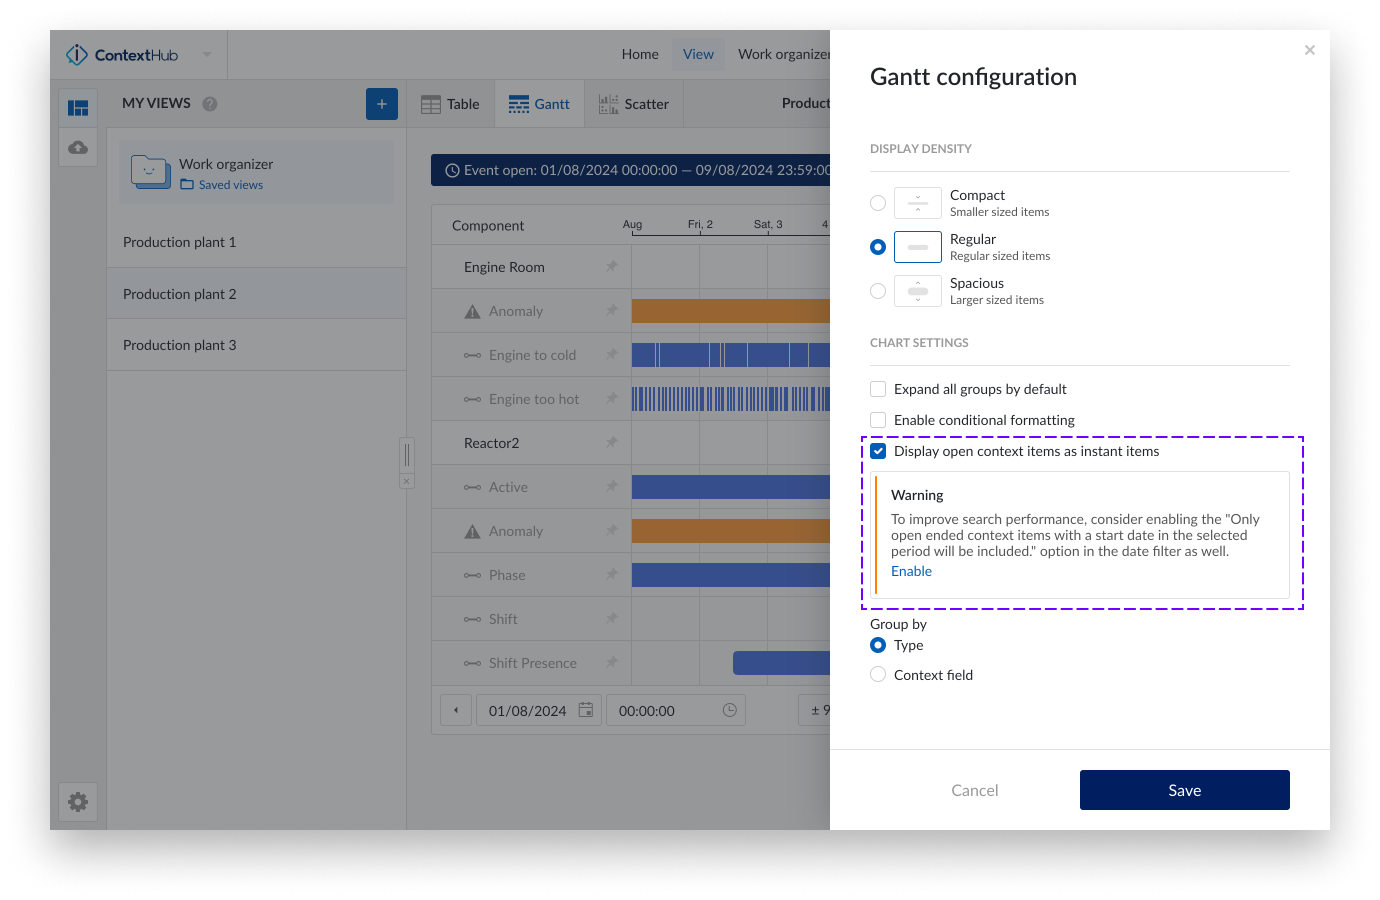Click Enable in the warning message

pos(911,570)
